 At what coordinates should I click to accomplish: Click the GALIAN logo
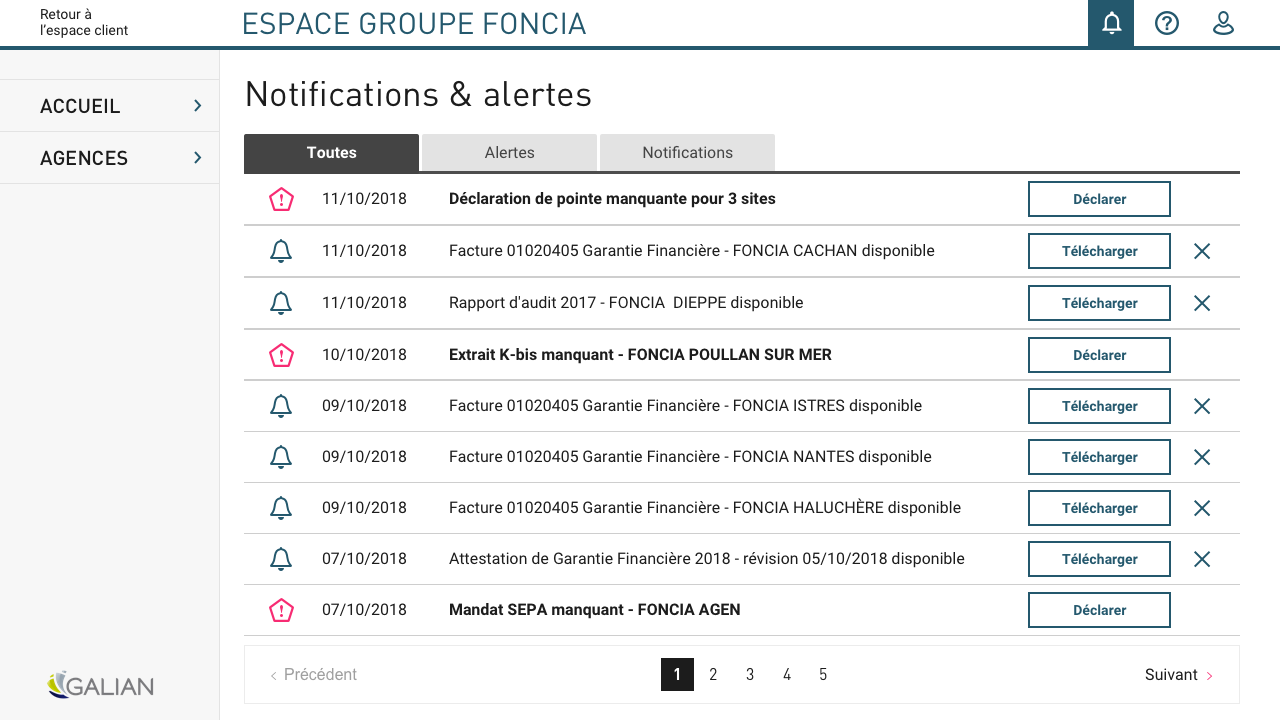point(100,685)
